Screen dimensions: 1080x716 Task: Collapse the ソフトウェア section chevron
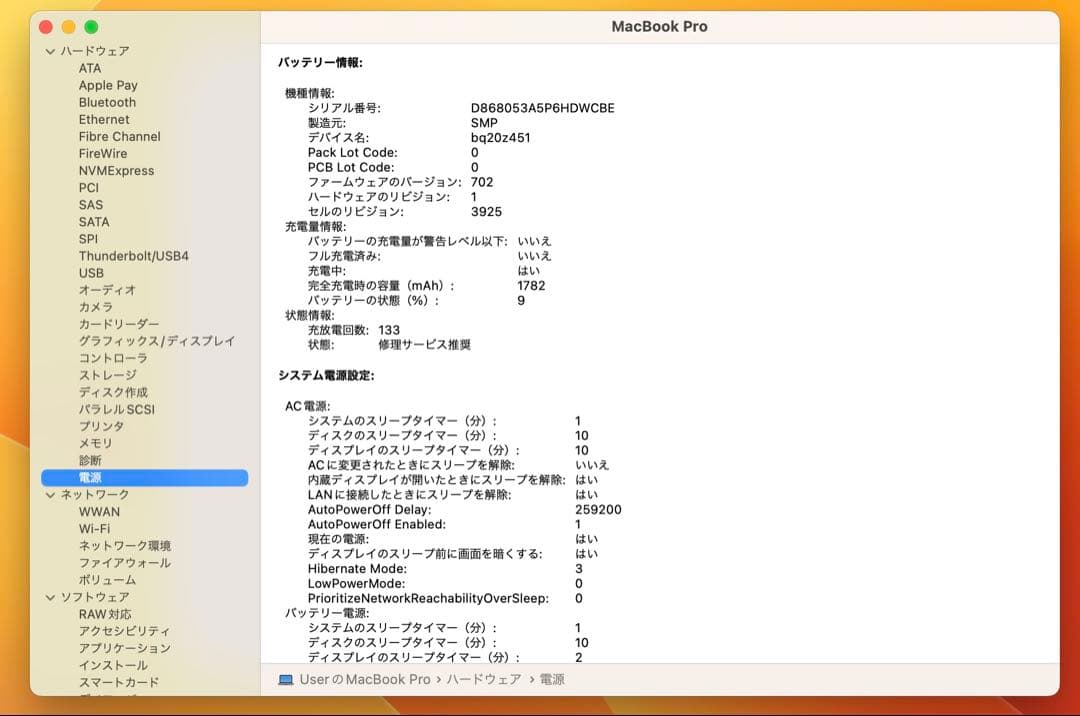(x=50, y=598)
